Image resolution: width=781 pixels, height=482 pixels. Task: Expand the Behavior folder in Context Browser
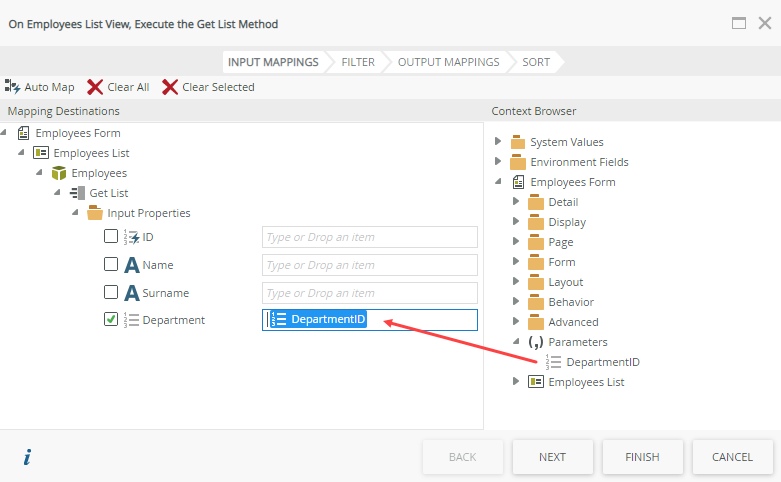(516, 302)
